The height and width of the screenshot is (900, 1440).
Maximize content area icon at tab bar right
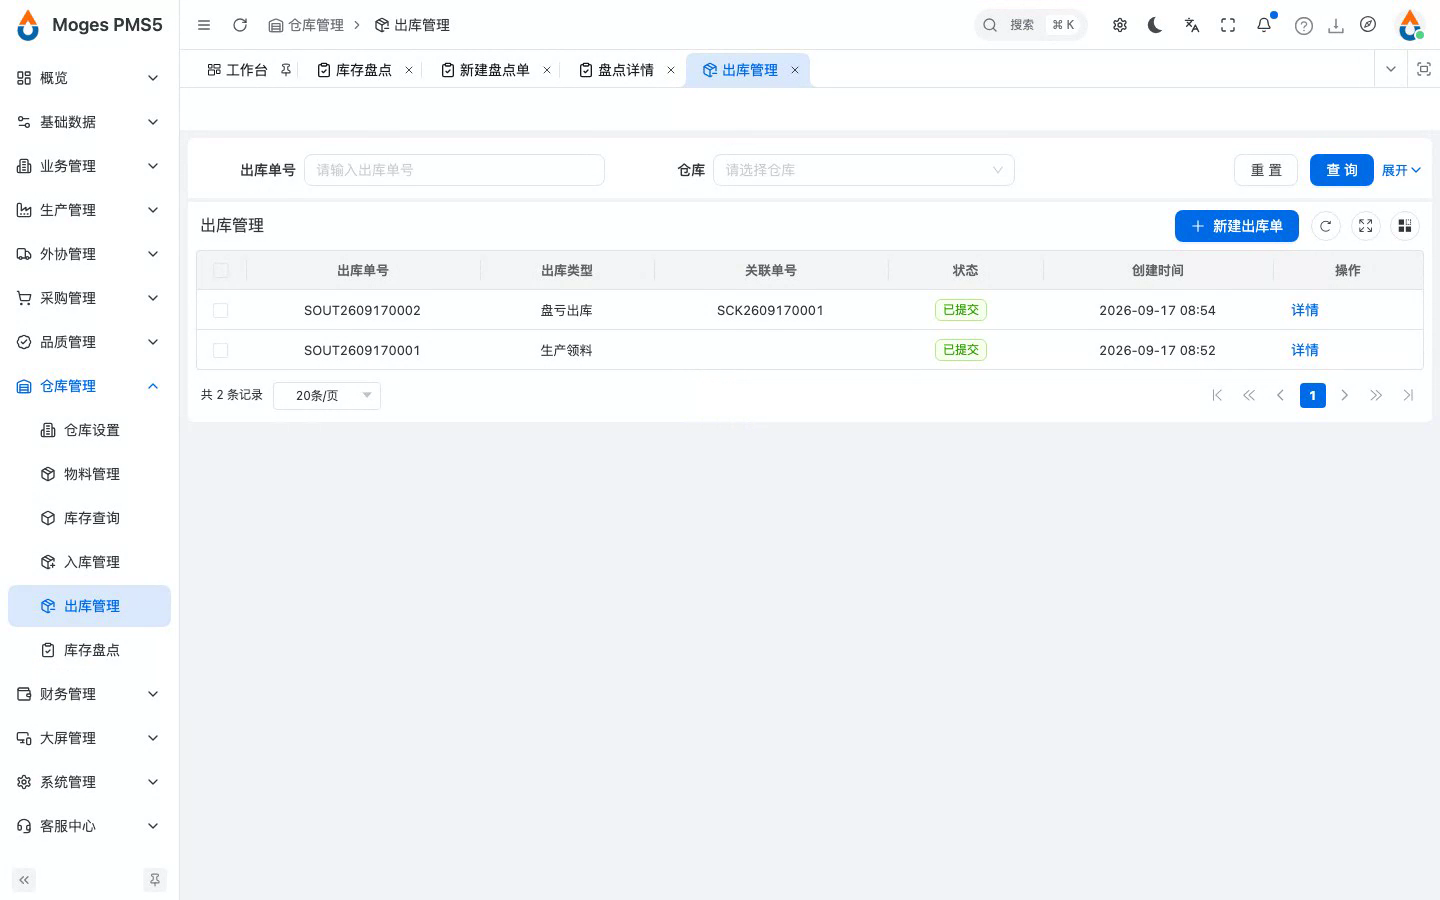click(1424, 69)
